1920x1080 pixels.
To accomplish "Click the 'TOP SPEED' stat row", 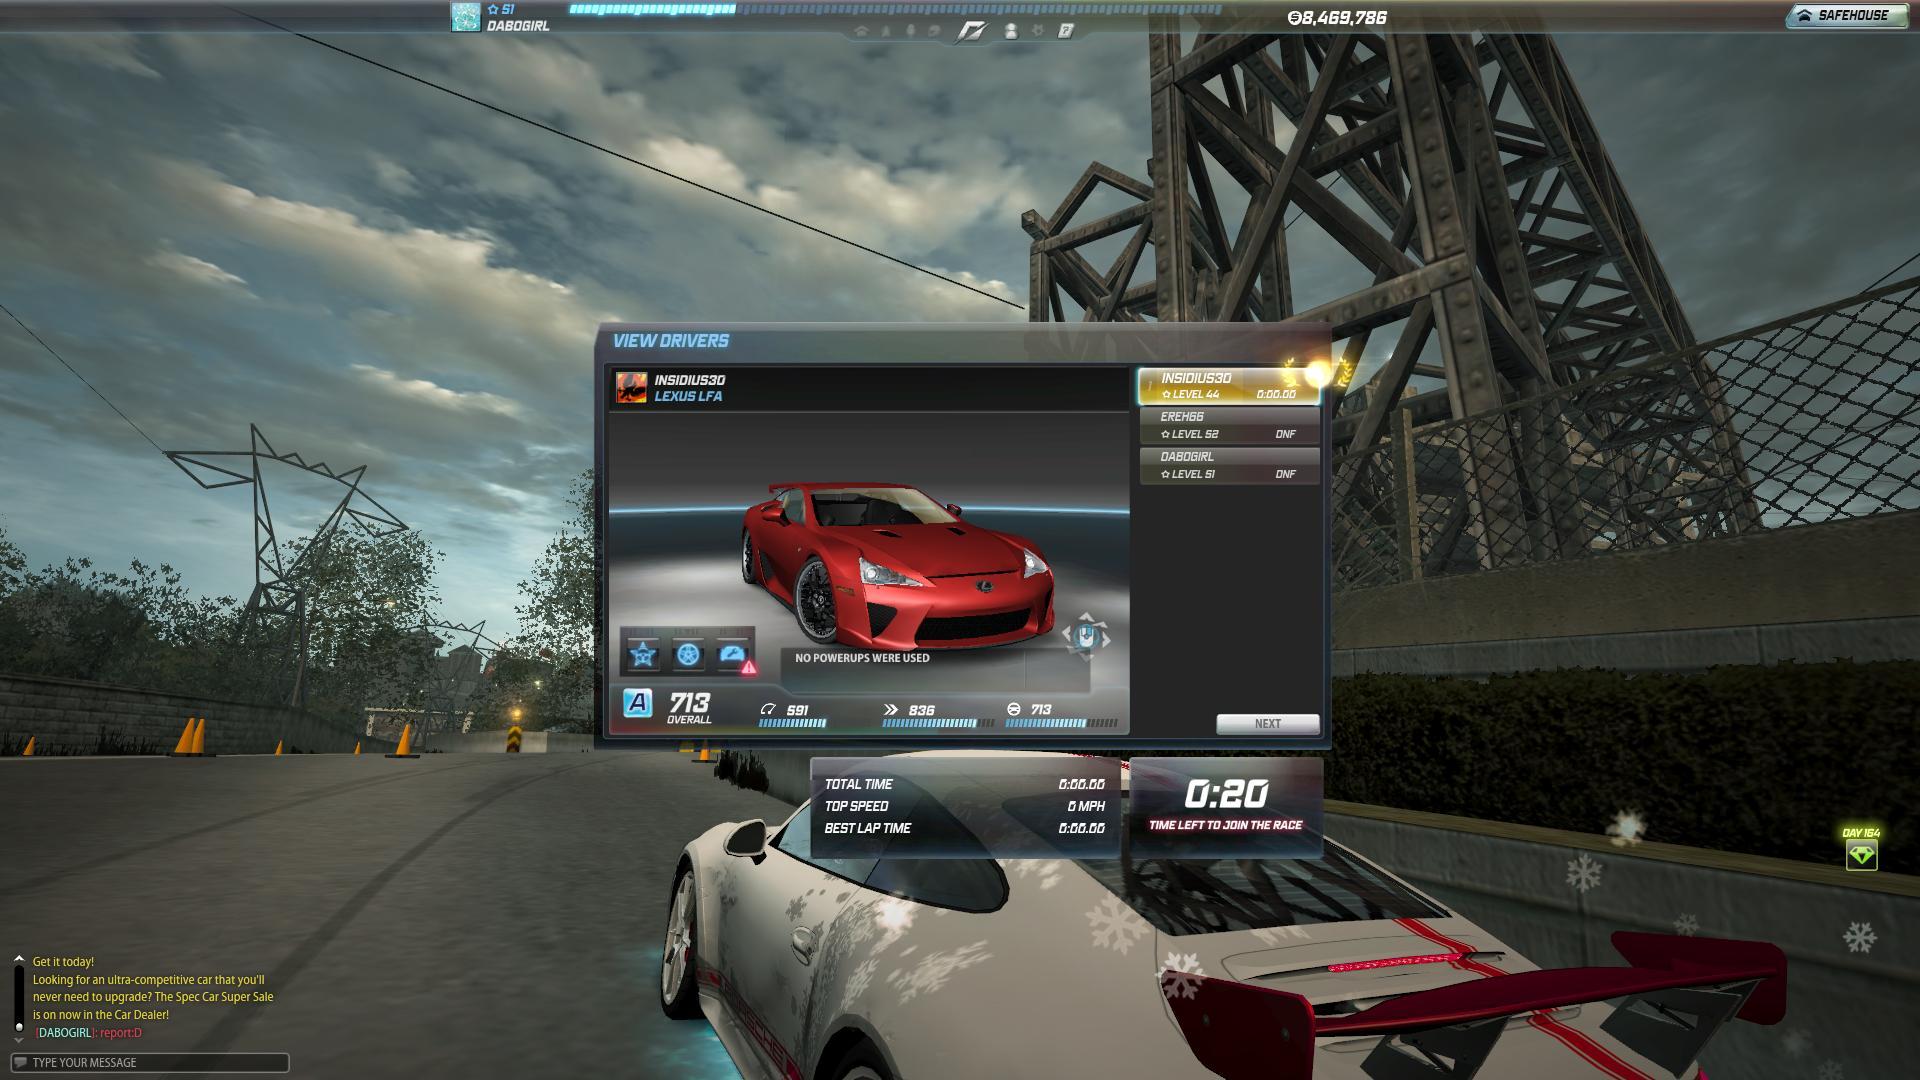I will pyautogui.click(x=964, y=806).
